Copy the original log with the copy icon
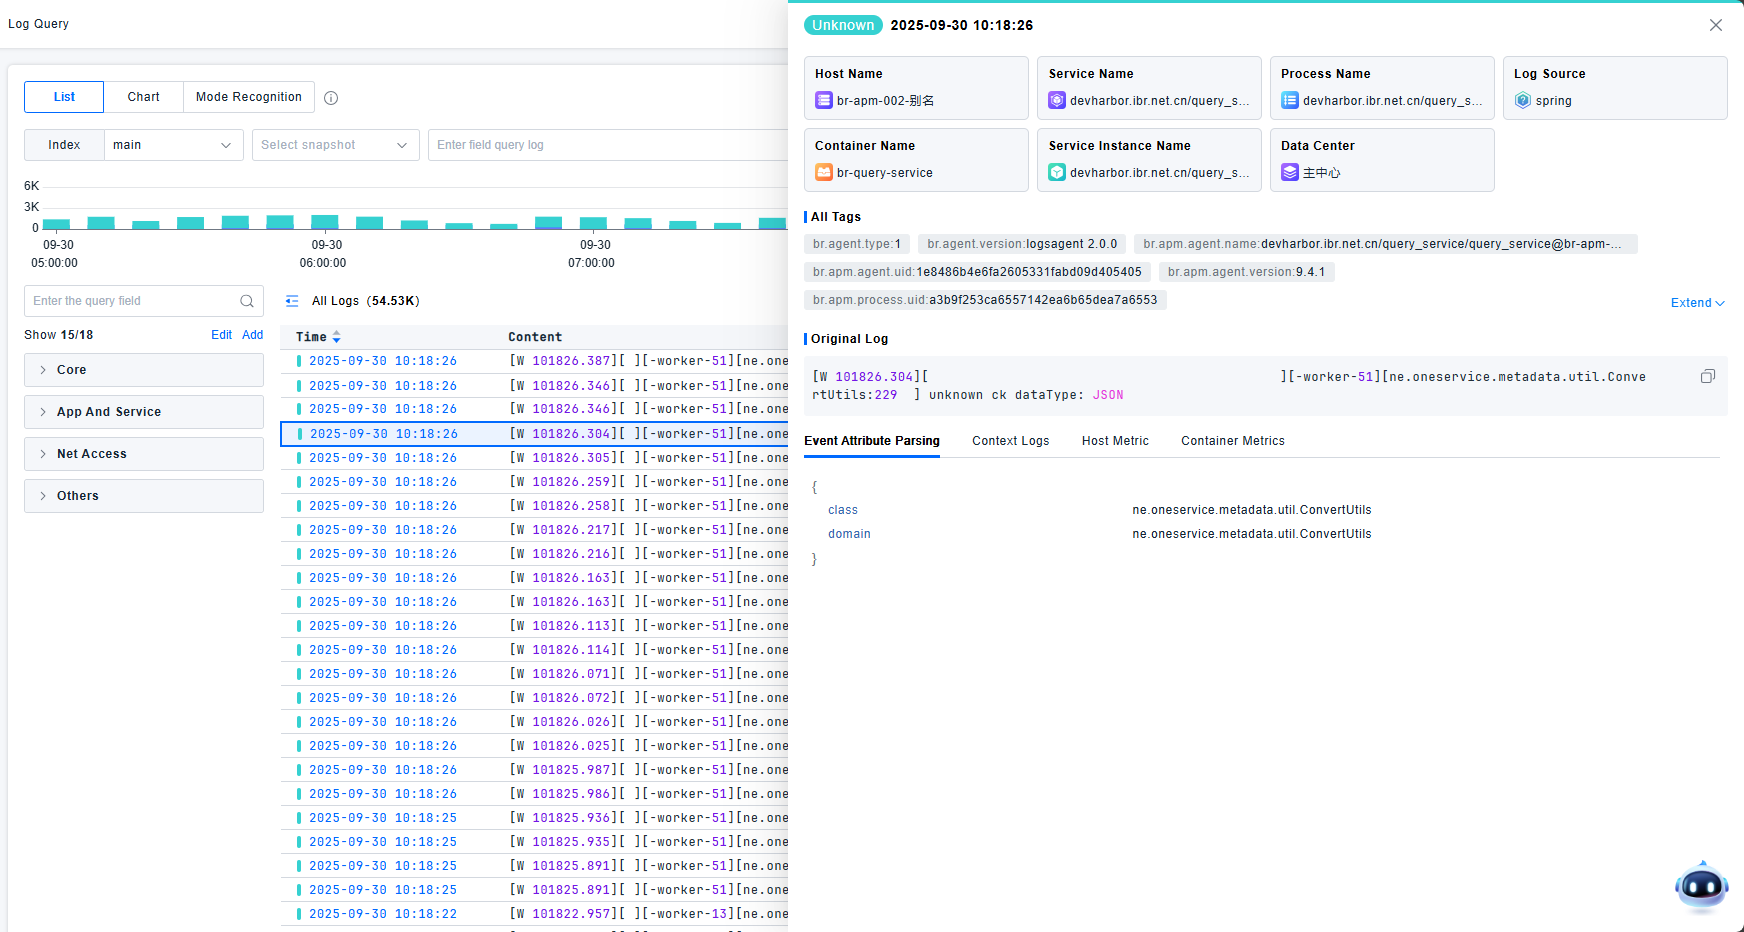This screenshot has height=932, width=1744. pyautogui.click(x=1707, y=377)
